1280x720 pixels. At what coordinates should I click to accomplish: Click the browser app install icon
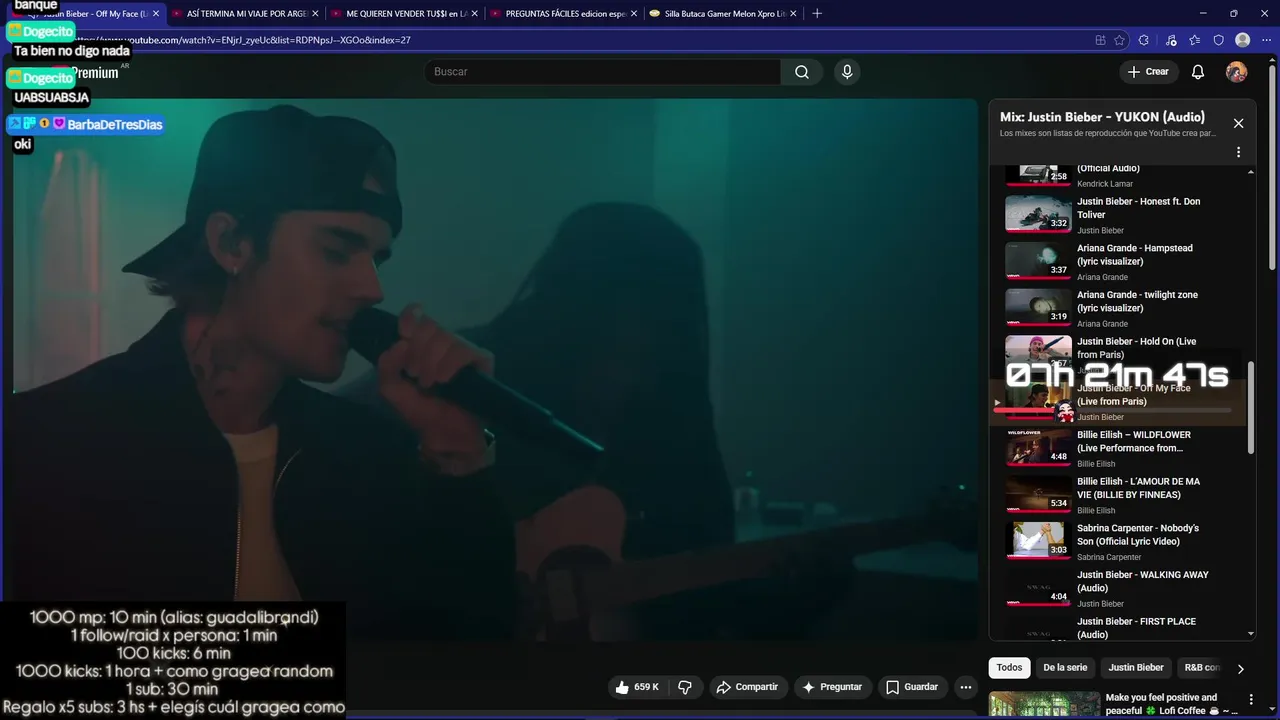[1100, 40]
